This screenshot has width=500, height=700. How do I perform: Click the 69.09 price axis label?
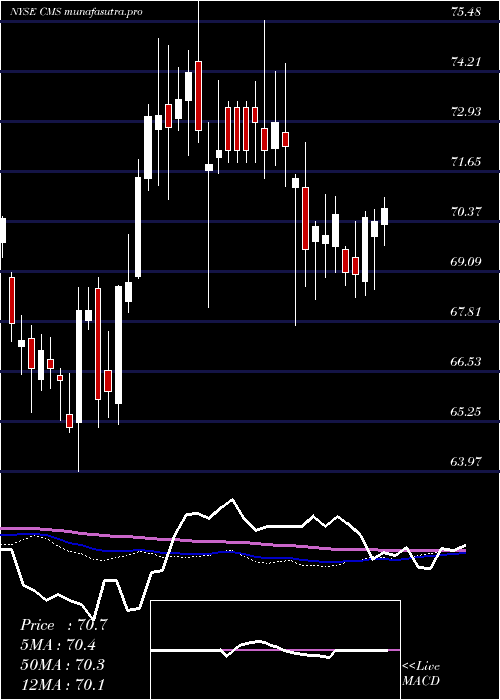click(x=466, y=262)
